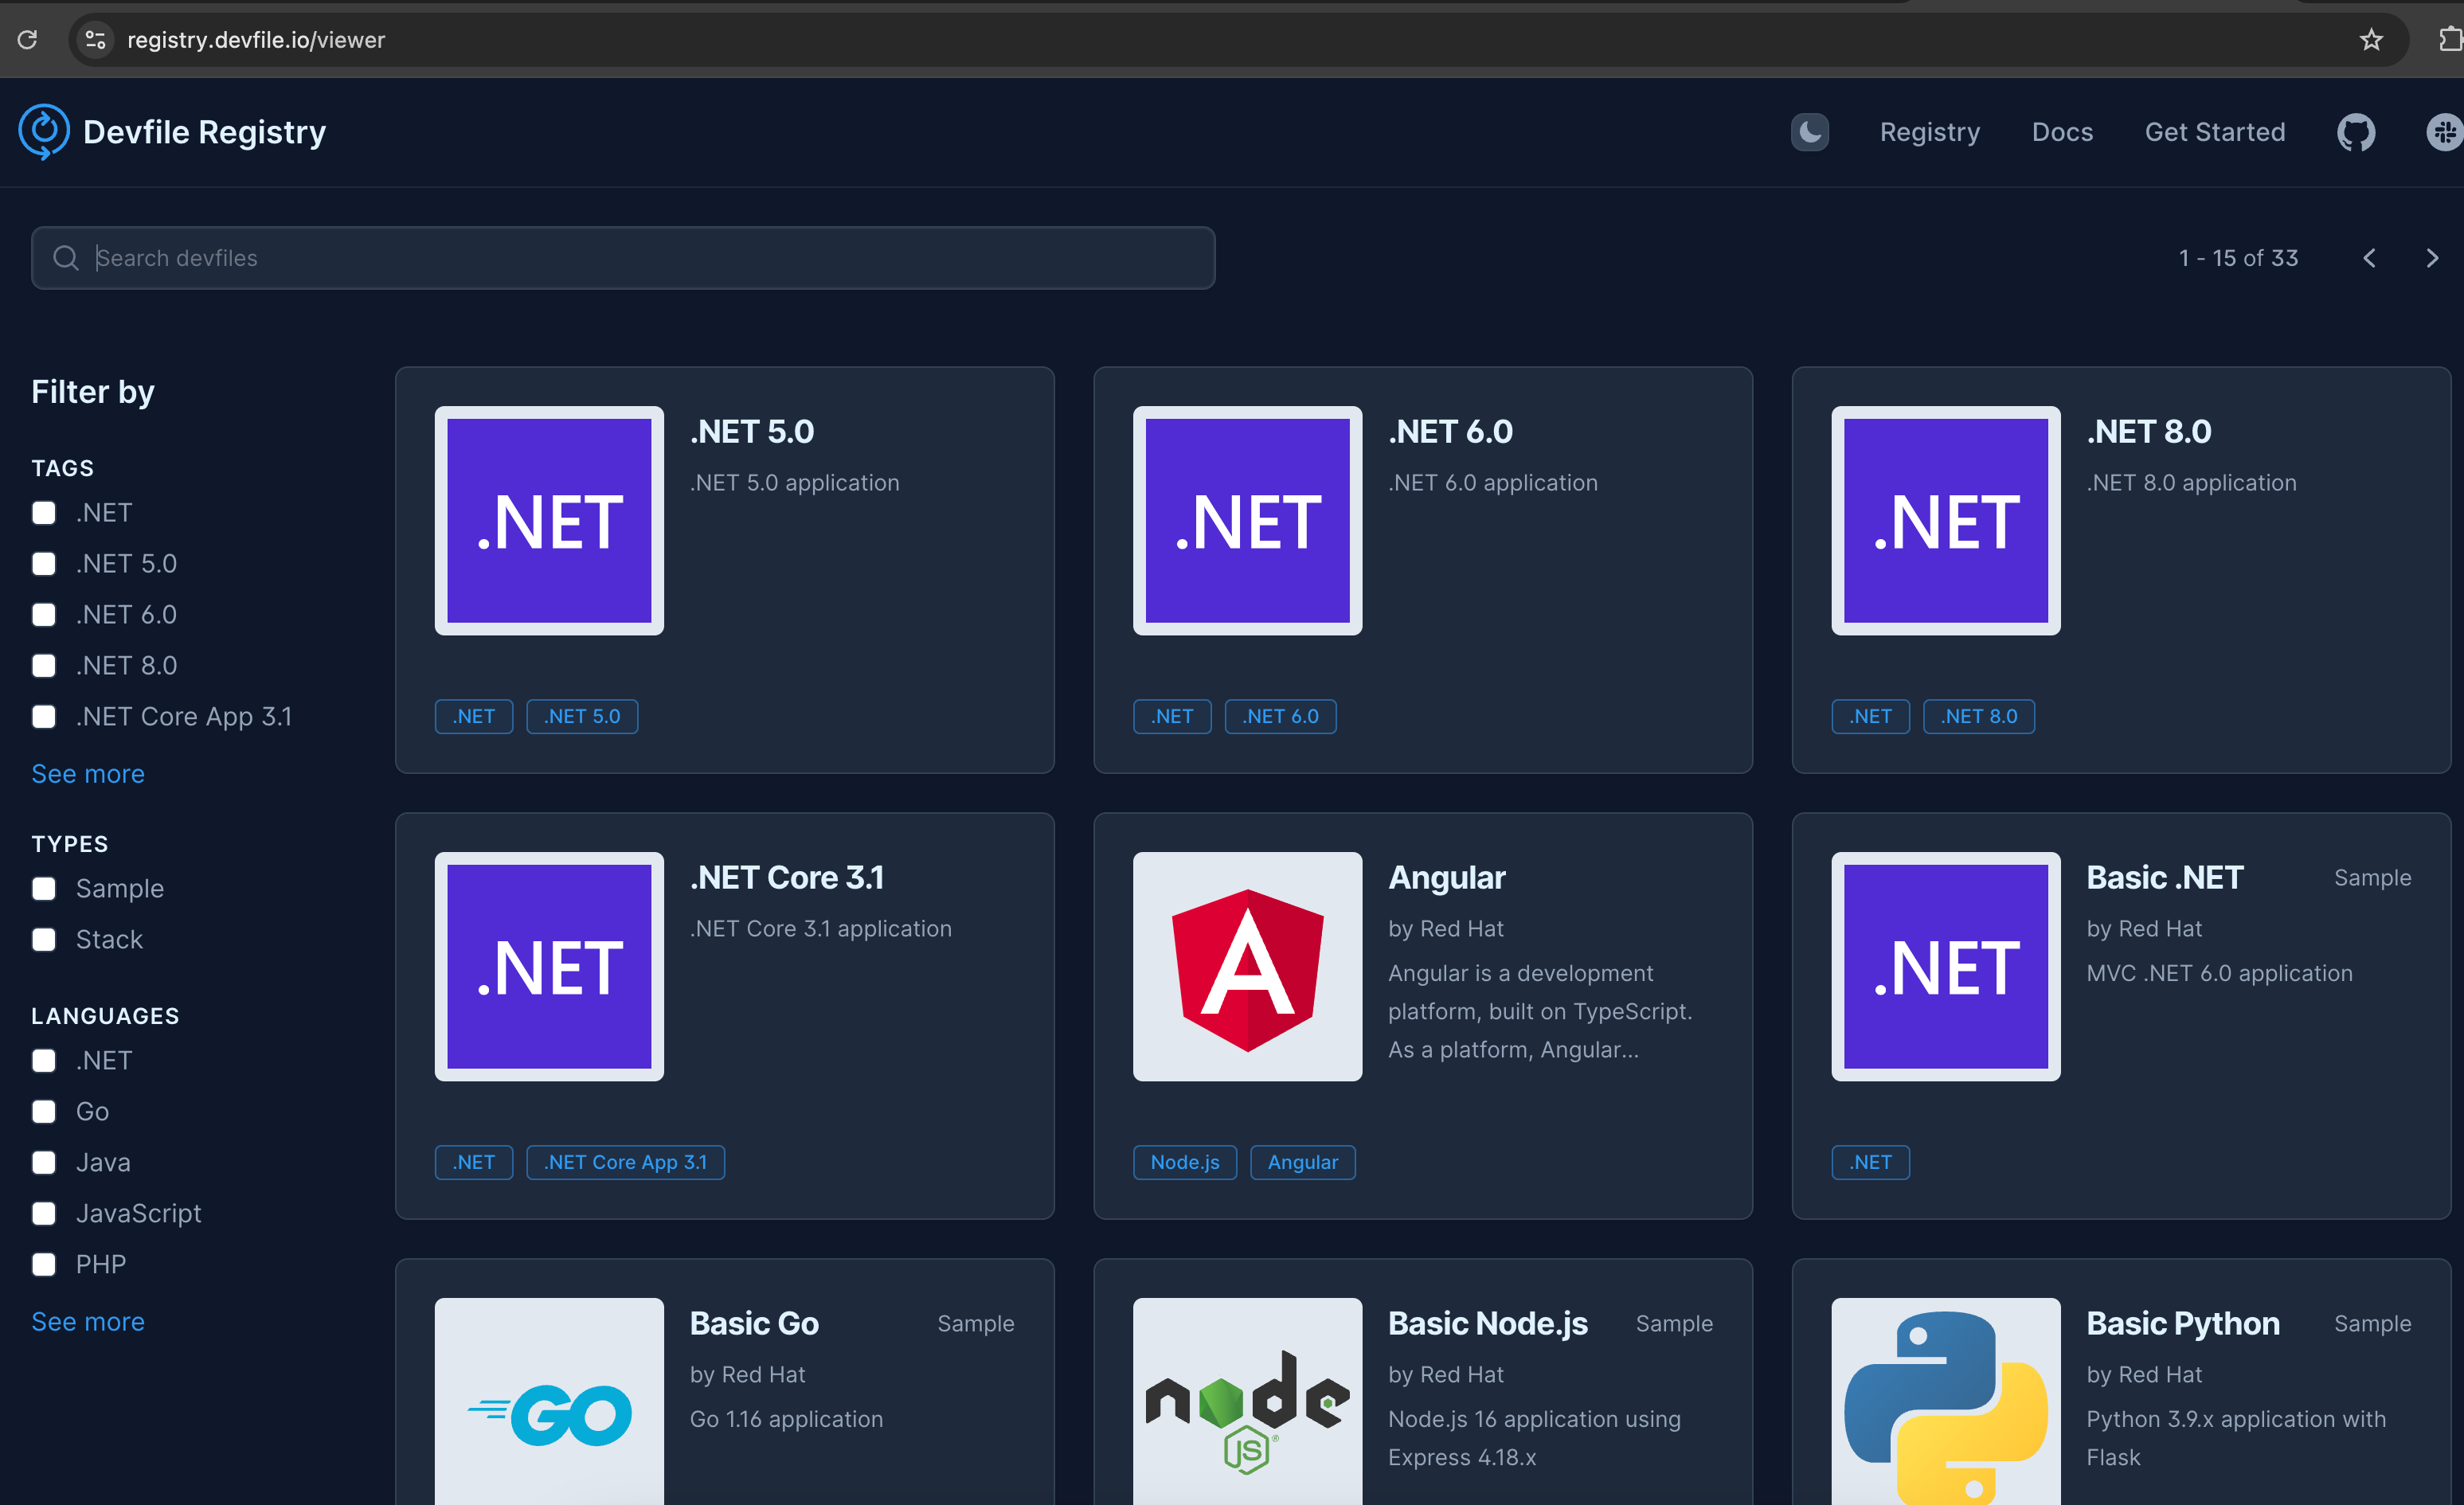The height and width of the screenshot is (1505, 2464).
Task: Open the Basic .NET sample logo
Action: 1945,966
